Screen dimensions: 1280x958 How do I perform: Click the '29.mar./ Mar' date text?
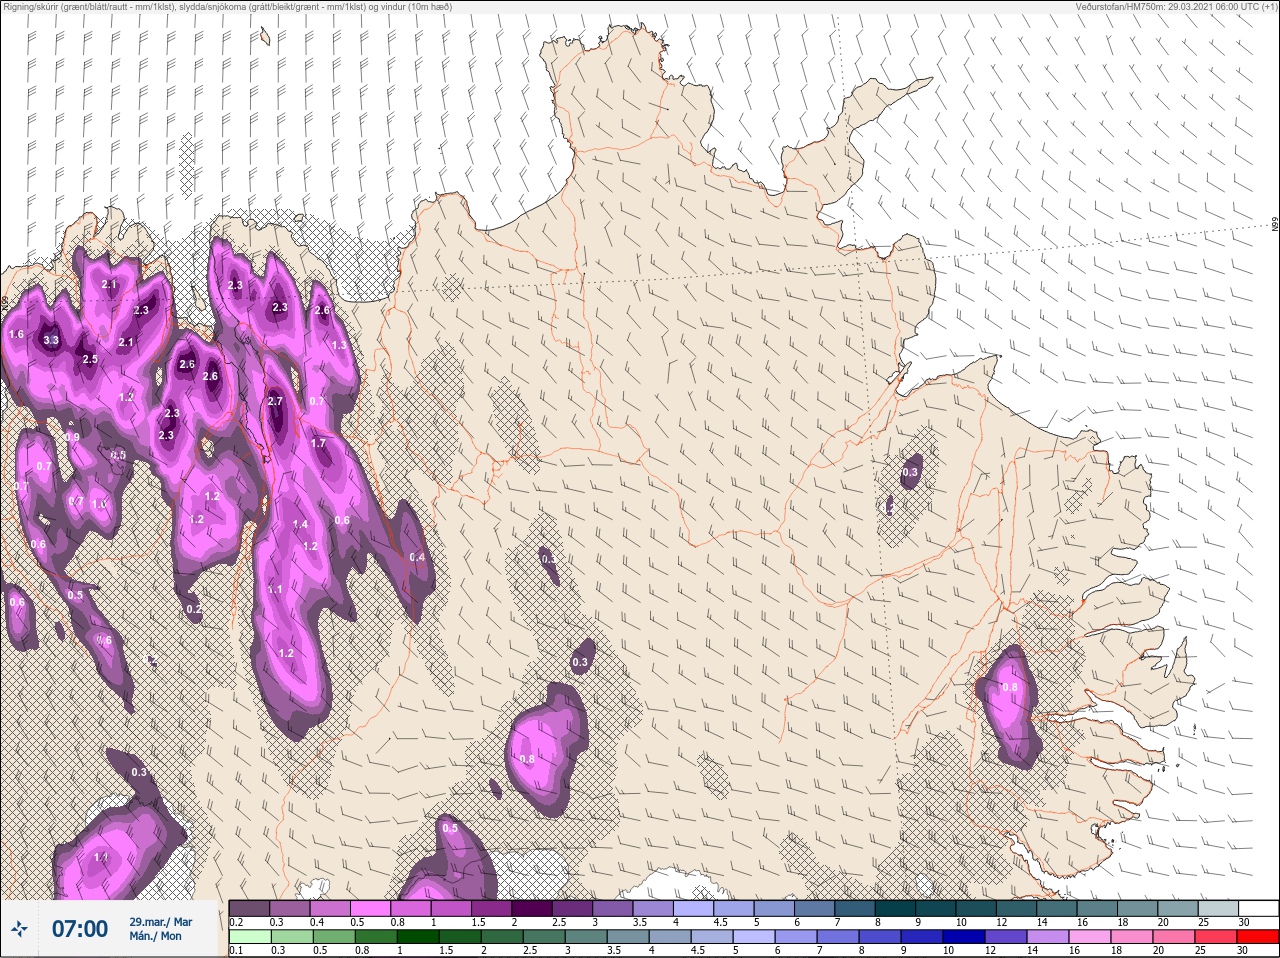[160, 921]
